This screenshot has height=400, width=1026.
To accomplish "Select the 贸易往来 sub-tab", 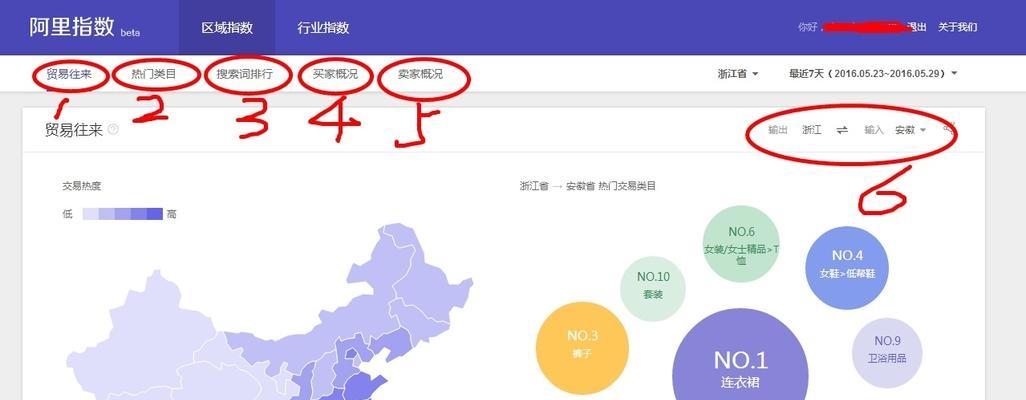I will click(68, 74).
